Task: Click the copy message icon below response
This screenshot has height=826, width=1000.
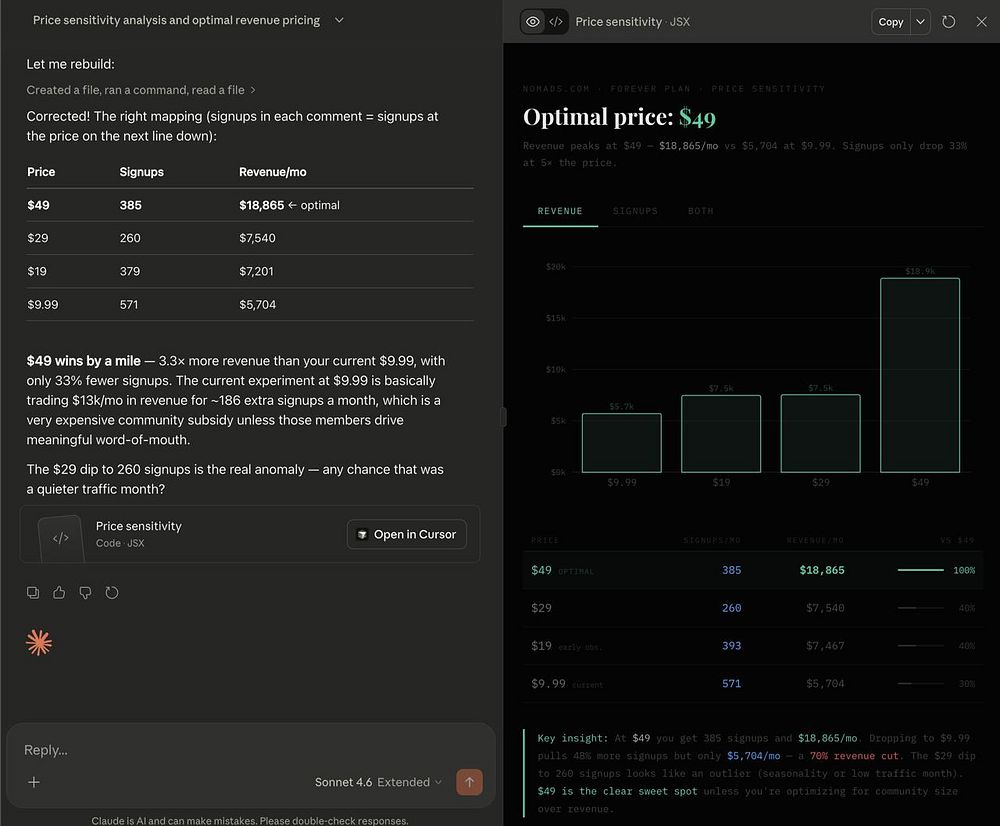Action: click(33, 592)
